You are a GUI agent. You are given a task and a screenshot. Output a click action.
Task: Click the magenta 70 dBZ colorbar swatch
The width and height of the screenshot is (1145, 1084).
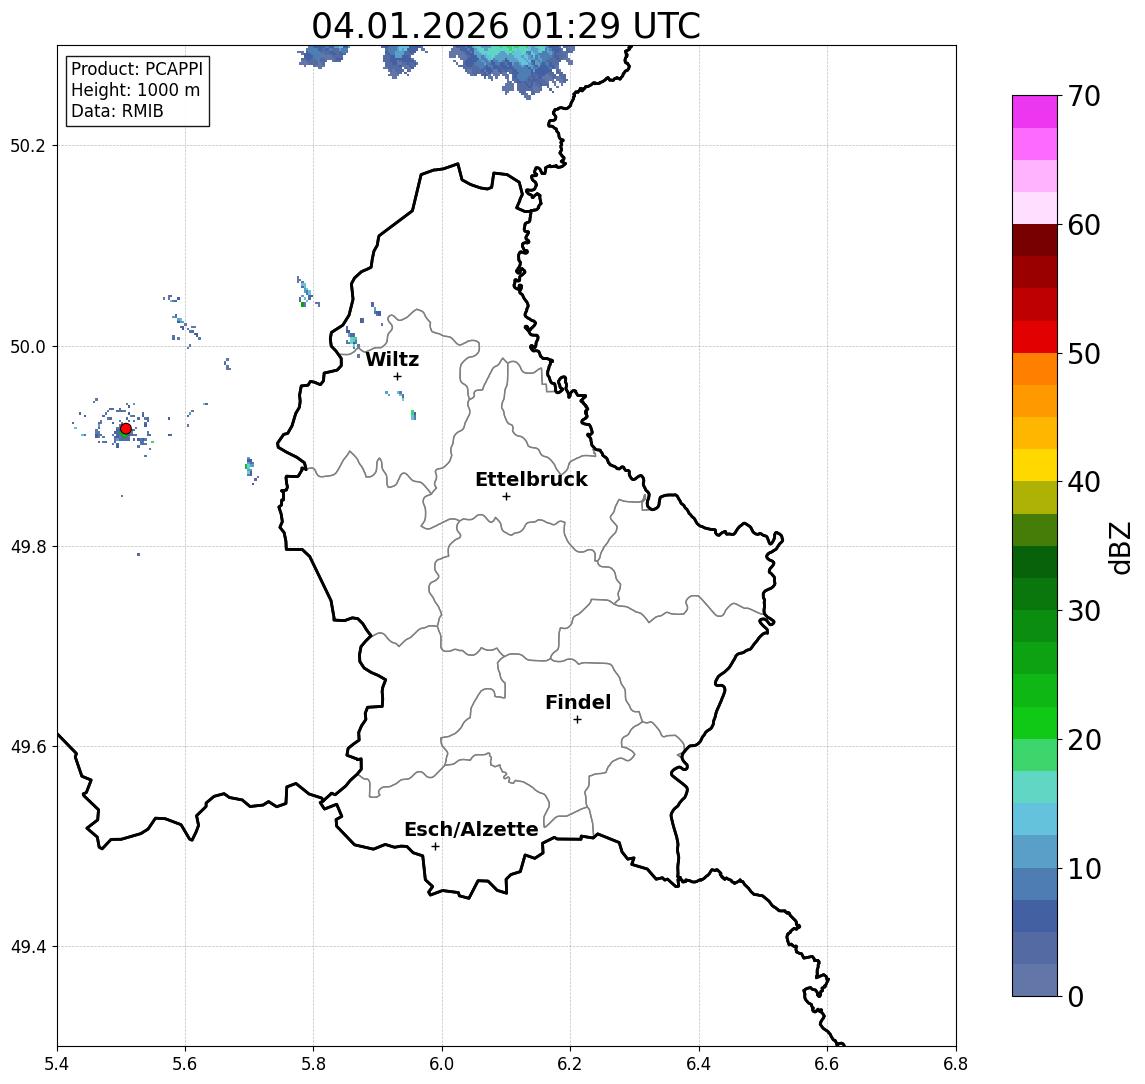tap(1035, 112)
